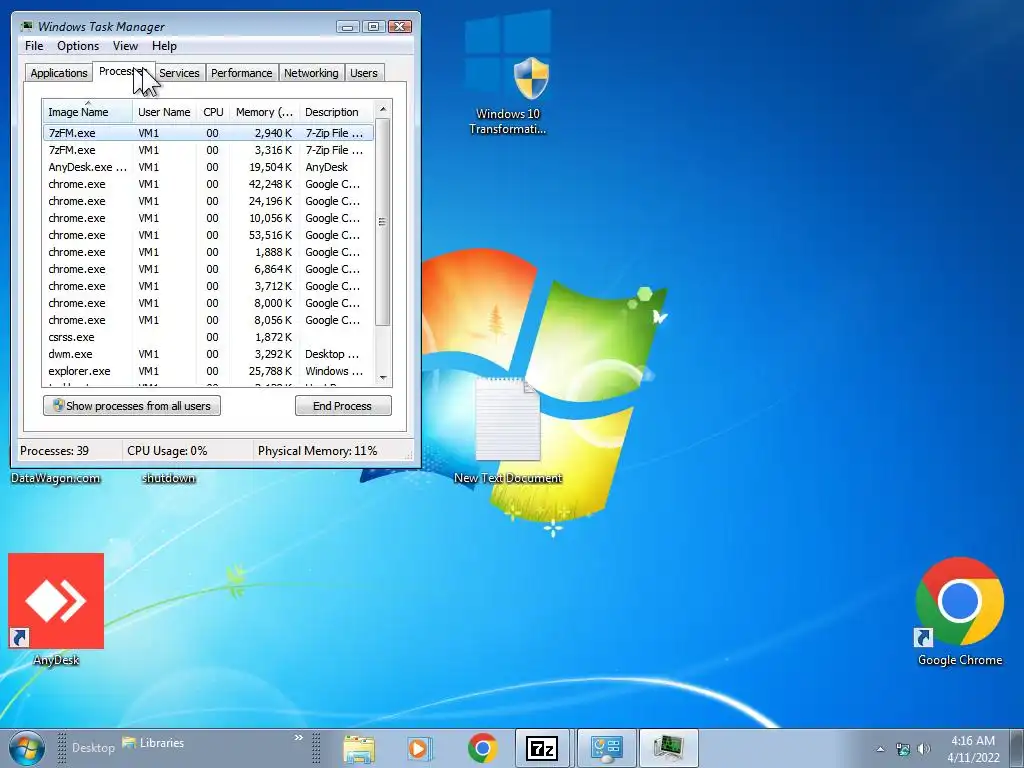Click the volume speaker tray icon
The width and height of the screenshot is (1024, 768).
[x=923, y=749]
